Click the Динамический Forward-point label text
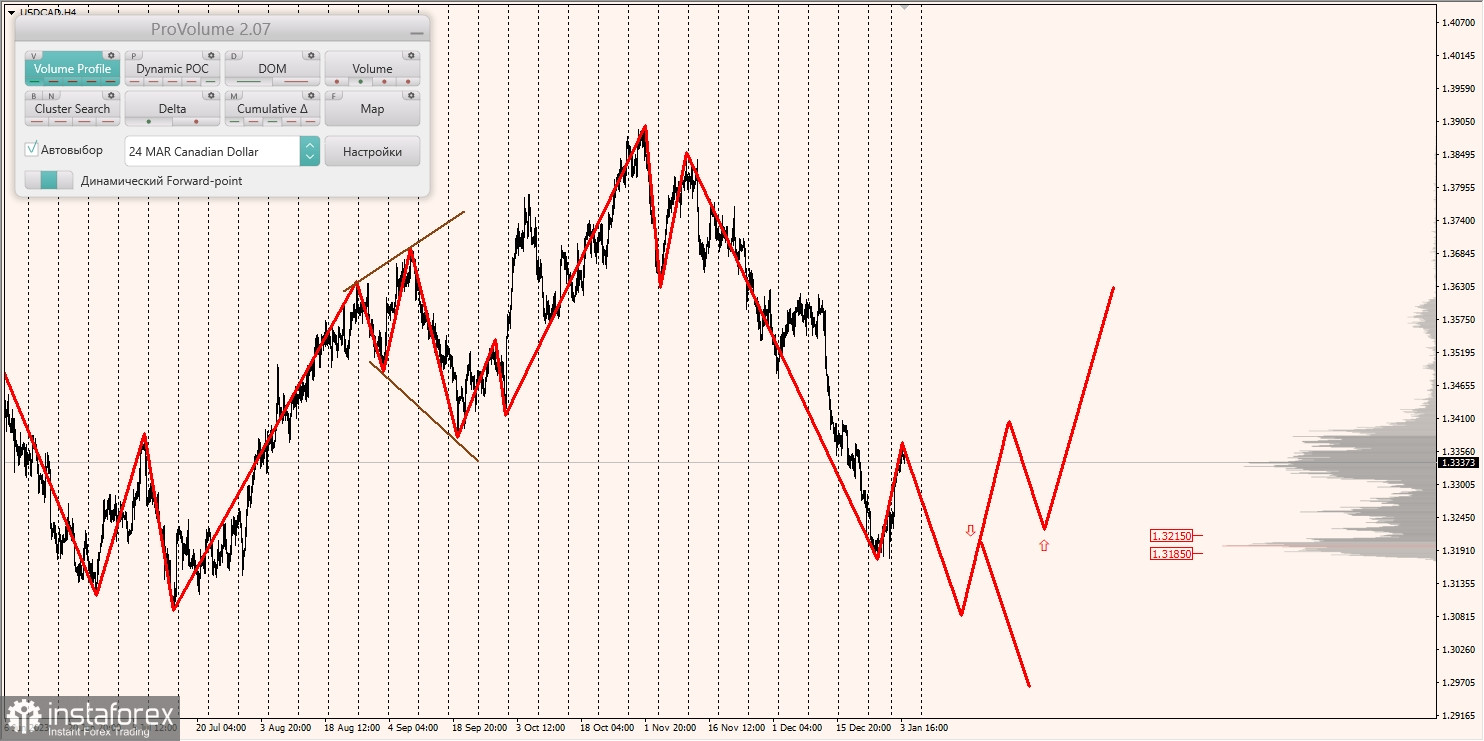This screenshot has height=741, width=1484. click(x=161, y=181)
